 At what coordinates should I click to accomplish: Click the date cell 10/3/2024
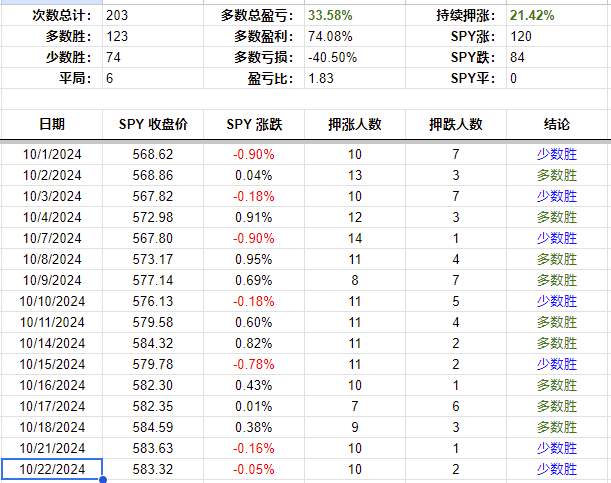pos(52,196)
